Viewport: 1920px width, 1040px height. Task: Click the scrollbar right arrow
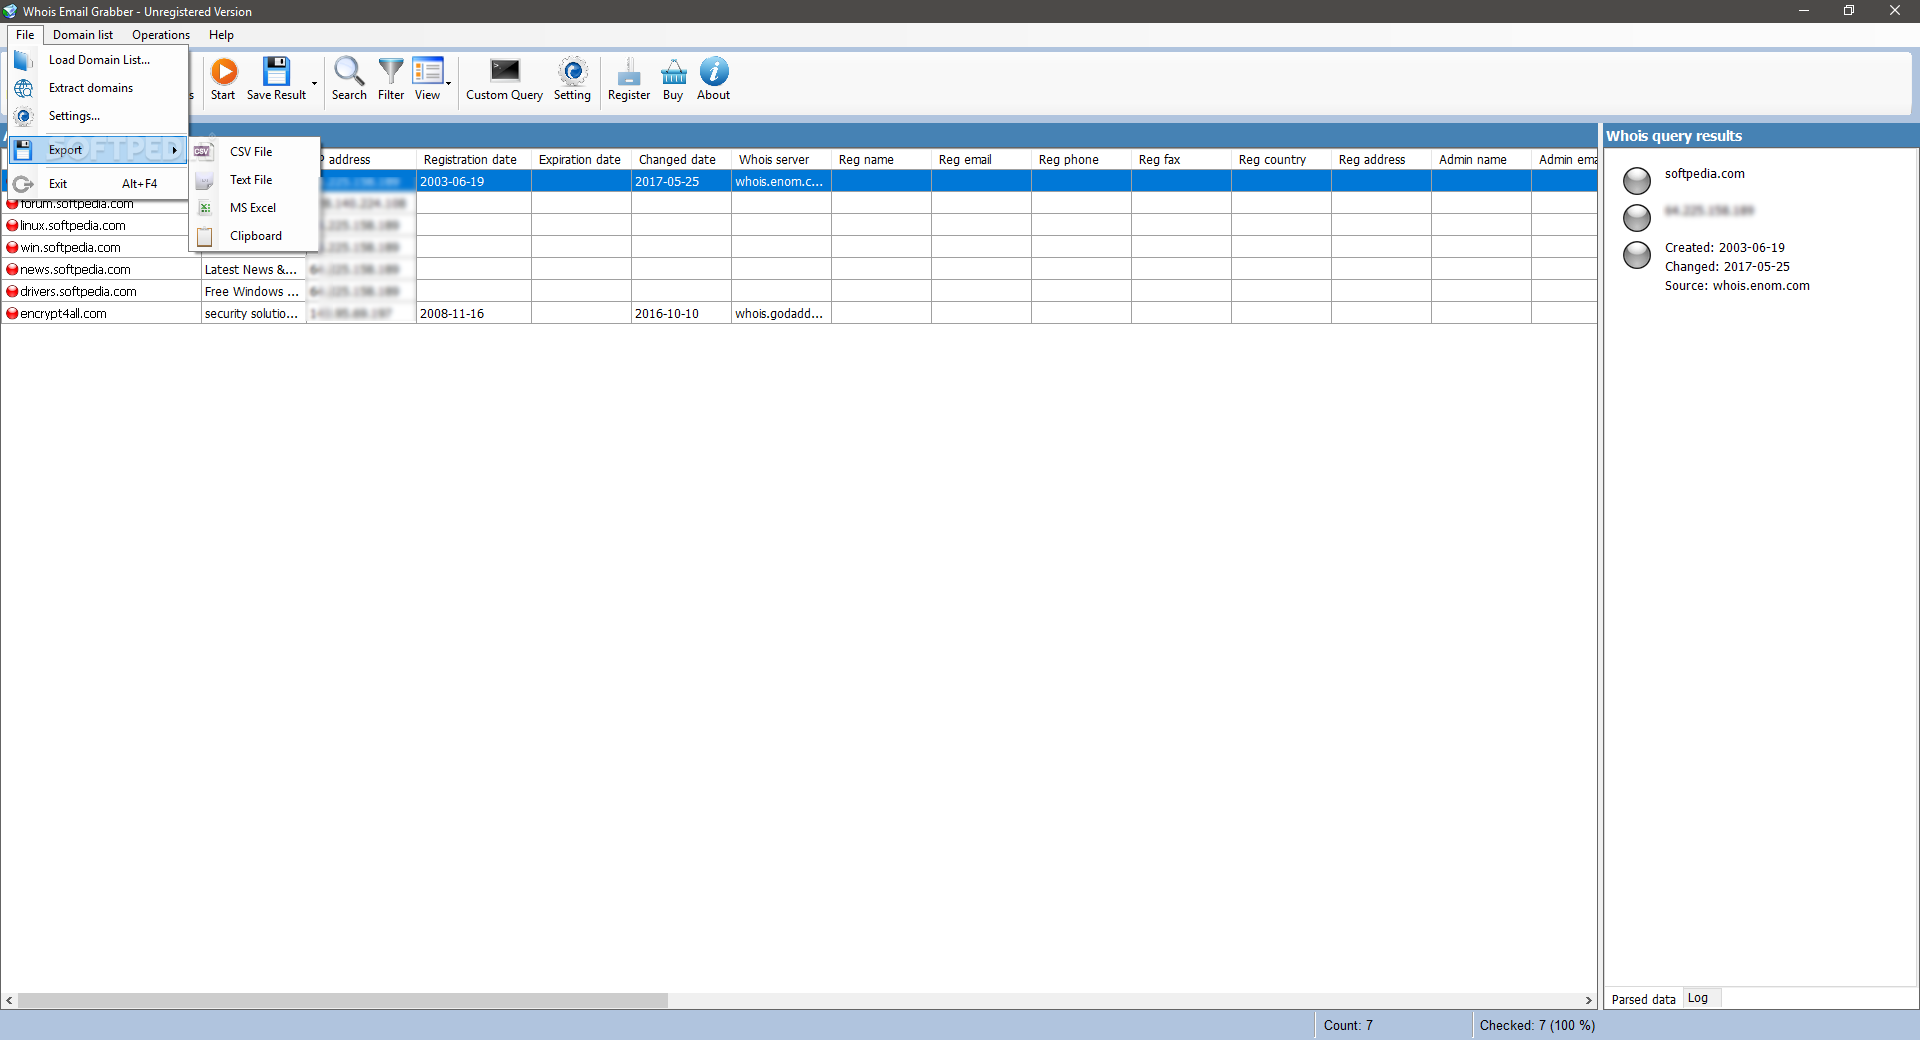(1588, 1000)
